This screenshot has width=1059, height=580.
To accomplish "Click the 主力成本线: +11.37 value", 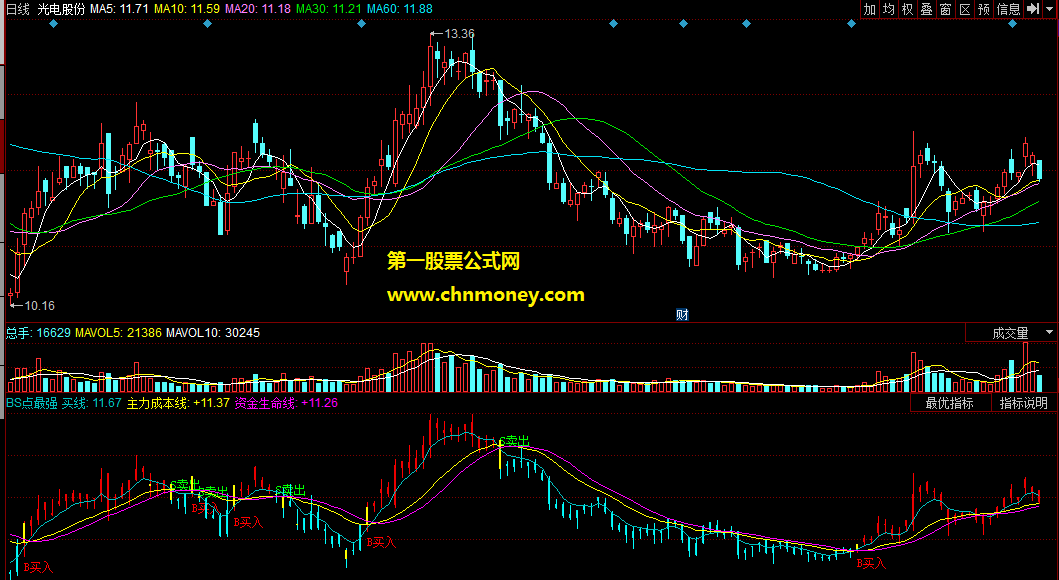I will coord(178,403).
